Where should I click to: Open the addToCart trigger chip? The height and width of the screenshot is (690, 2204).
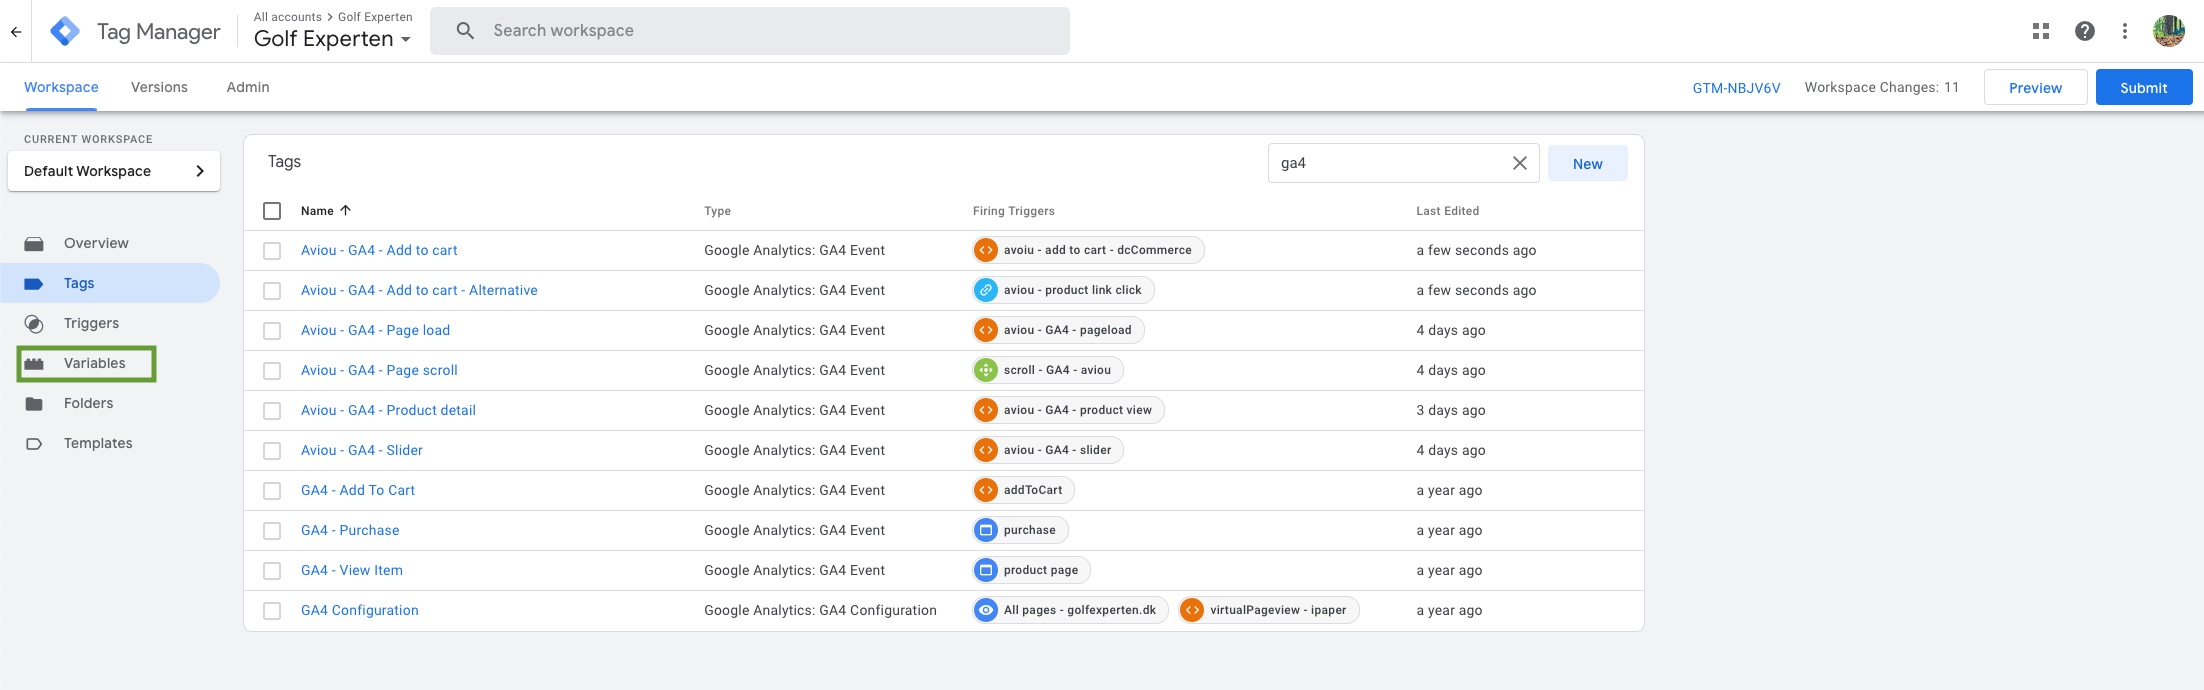pyautogui.click(x=1024, y=490)
